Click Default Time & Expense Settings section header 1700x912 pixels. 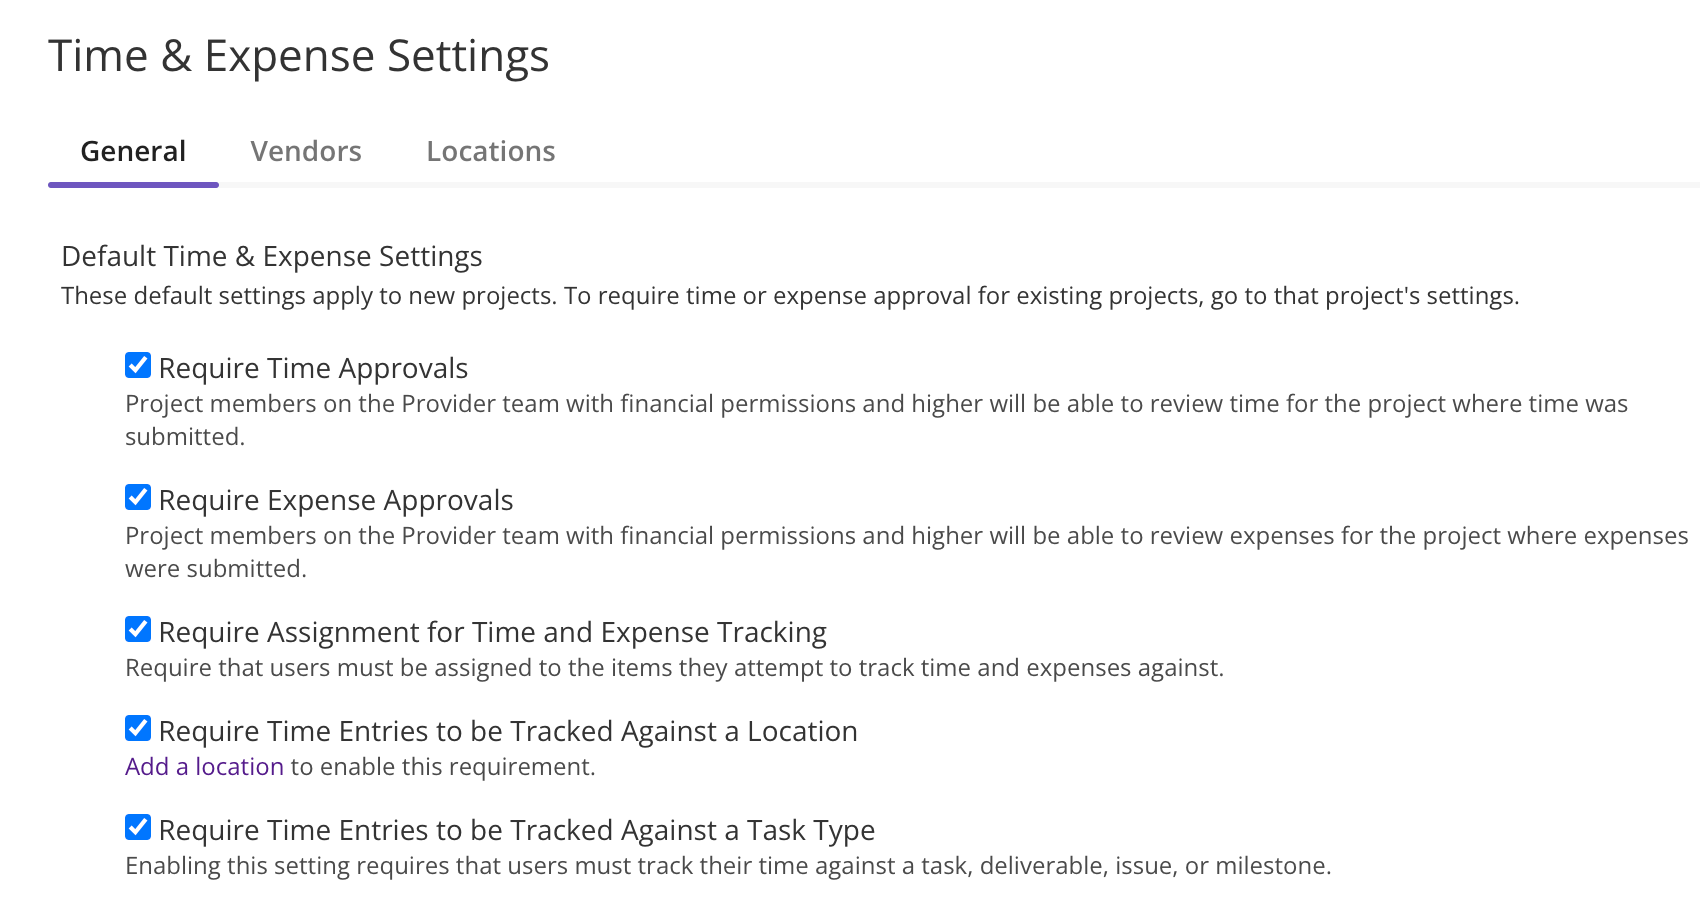point(272,256)
